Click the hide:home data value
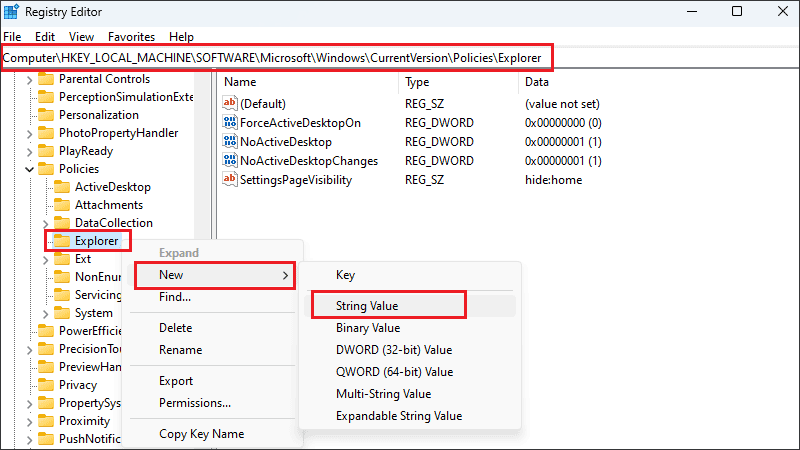This screenshot has height=450, width=800. 553,180
